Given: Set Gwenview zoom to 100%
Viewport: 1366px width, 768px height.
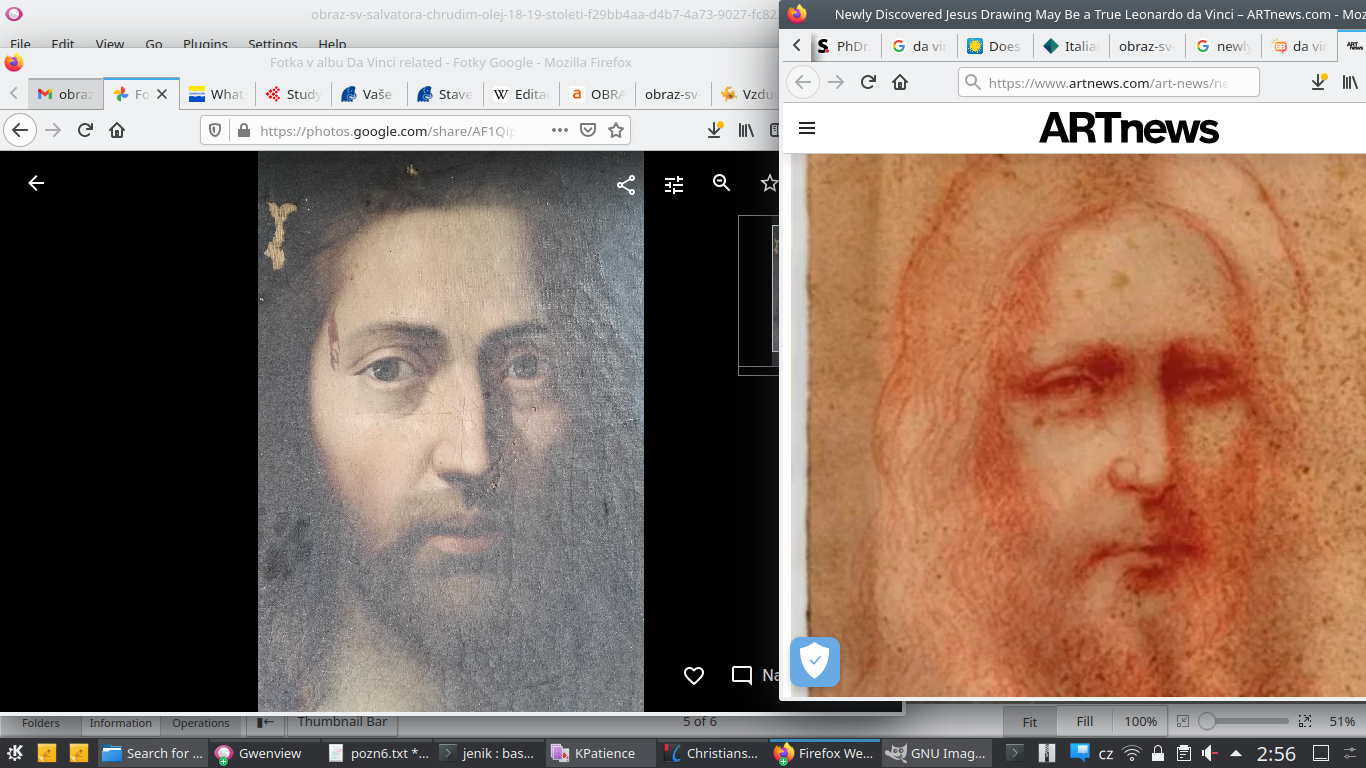Looking at the screenshot, I should [x=1141, y=721].
